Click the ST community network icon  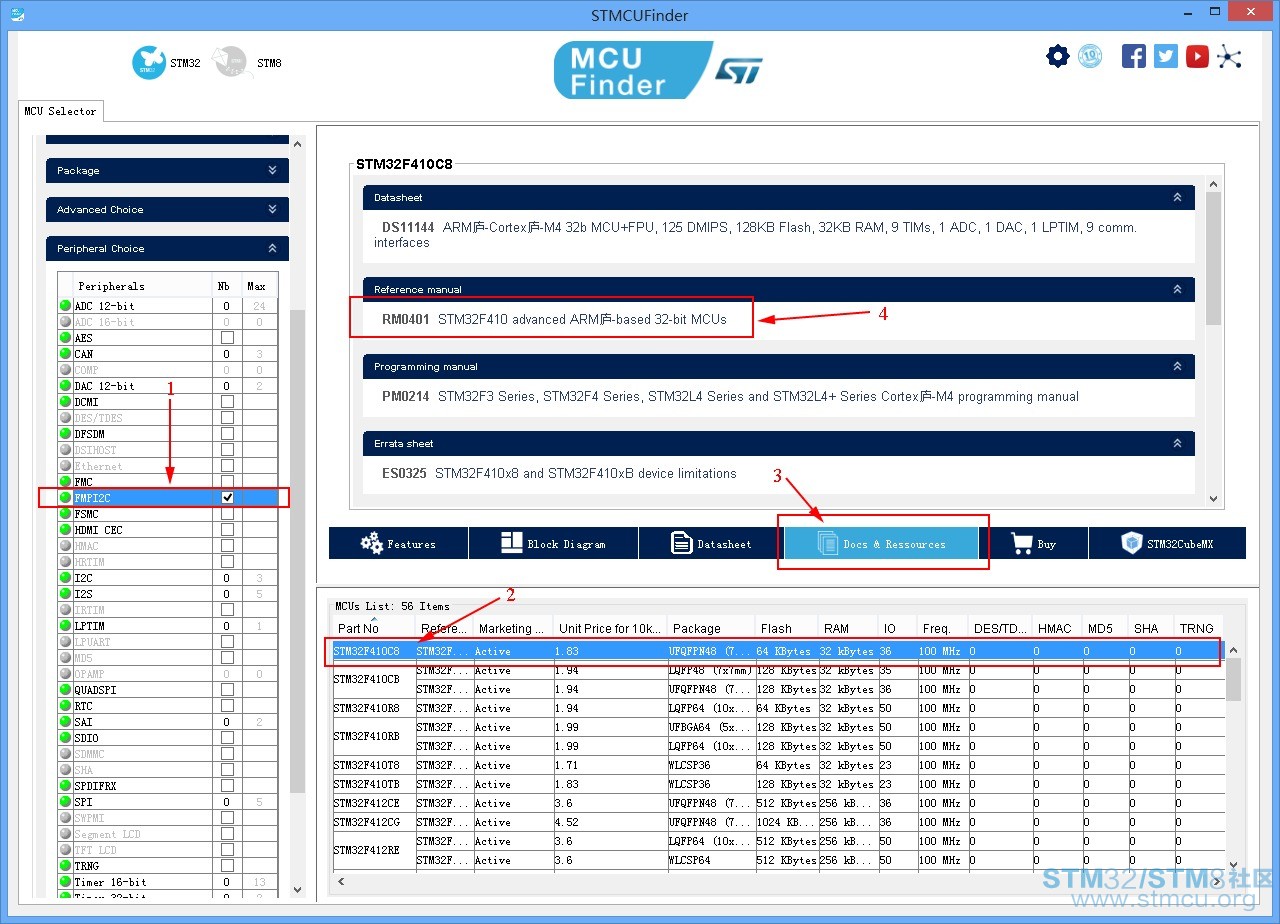coord(1229,56)
